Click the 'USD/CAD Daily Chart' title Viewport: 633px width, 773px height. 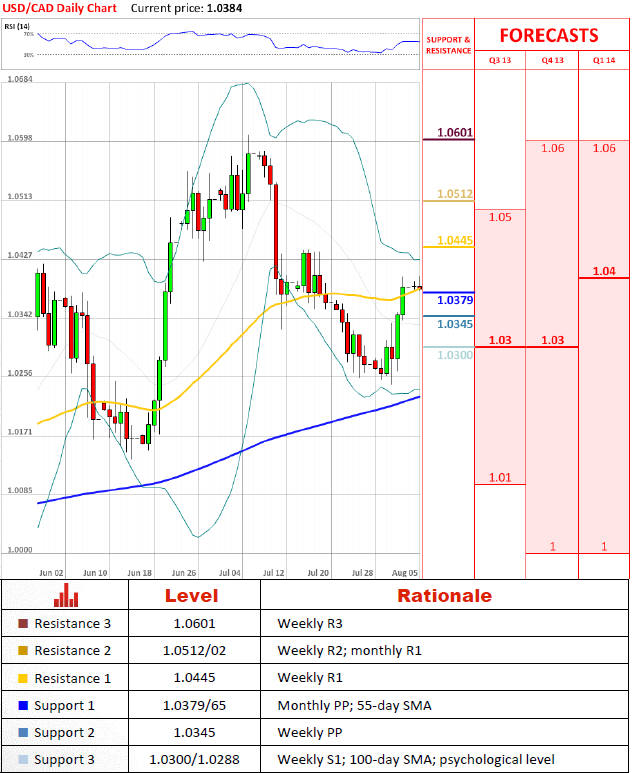[60, 8]
